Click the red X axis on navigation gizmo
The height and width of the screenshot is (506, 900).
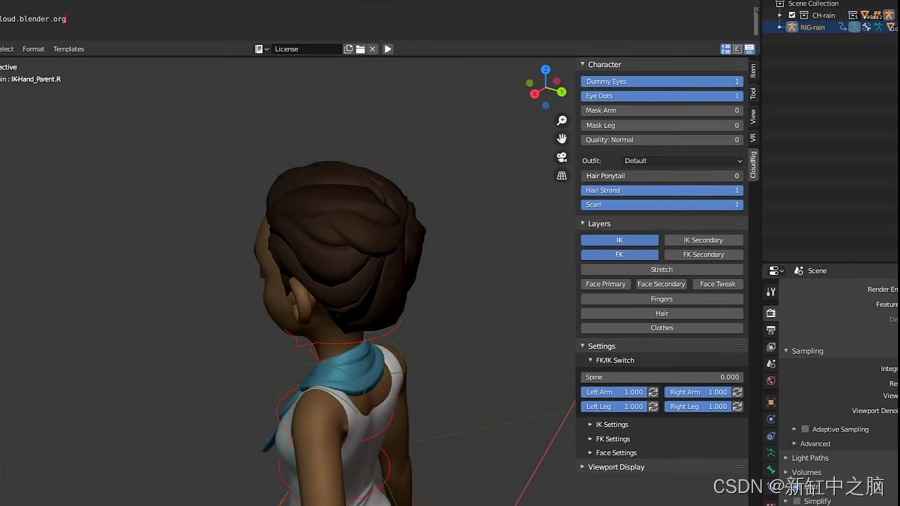tap(534, 94)
